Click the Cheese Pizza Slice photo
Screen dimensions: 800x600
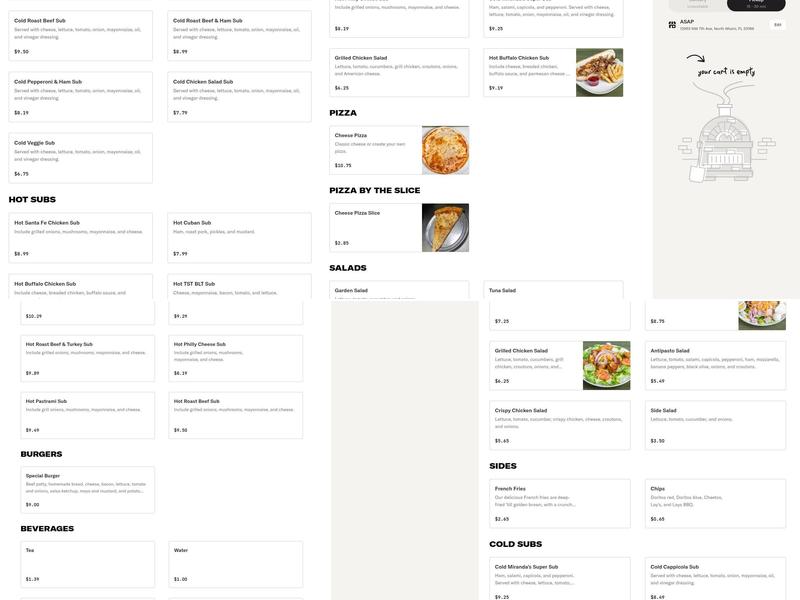pos(445,227)
